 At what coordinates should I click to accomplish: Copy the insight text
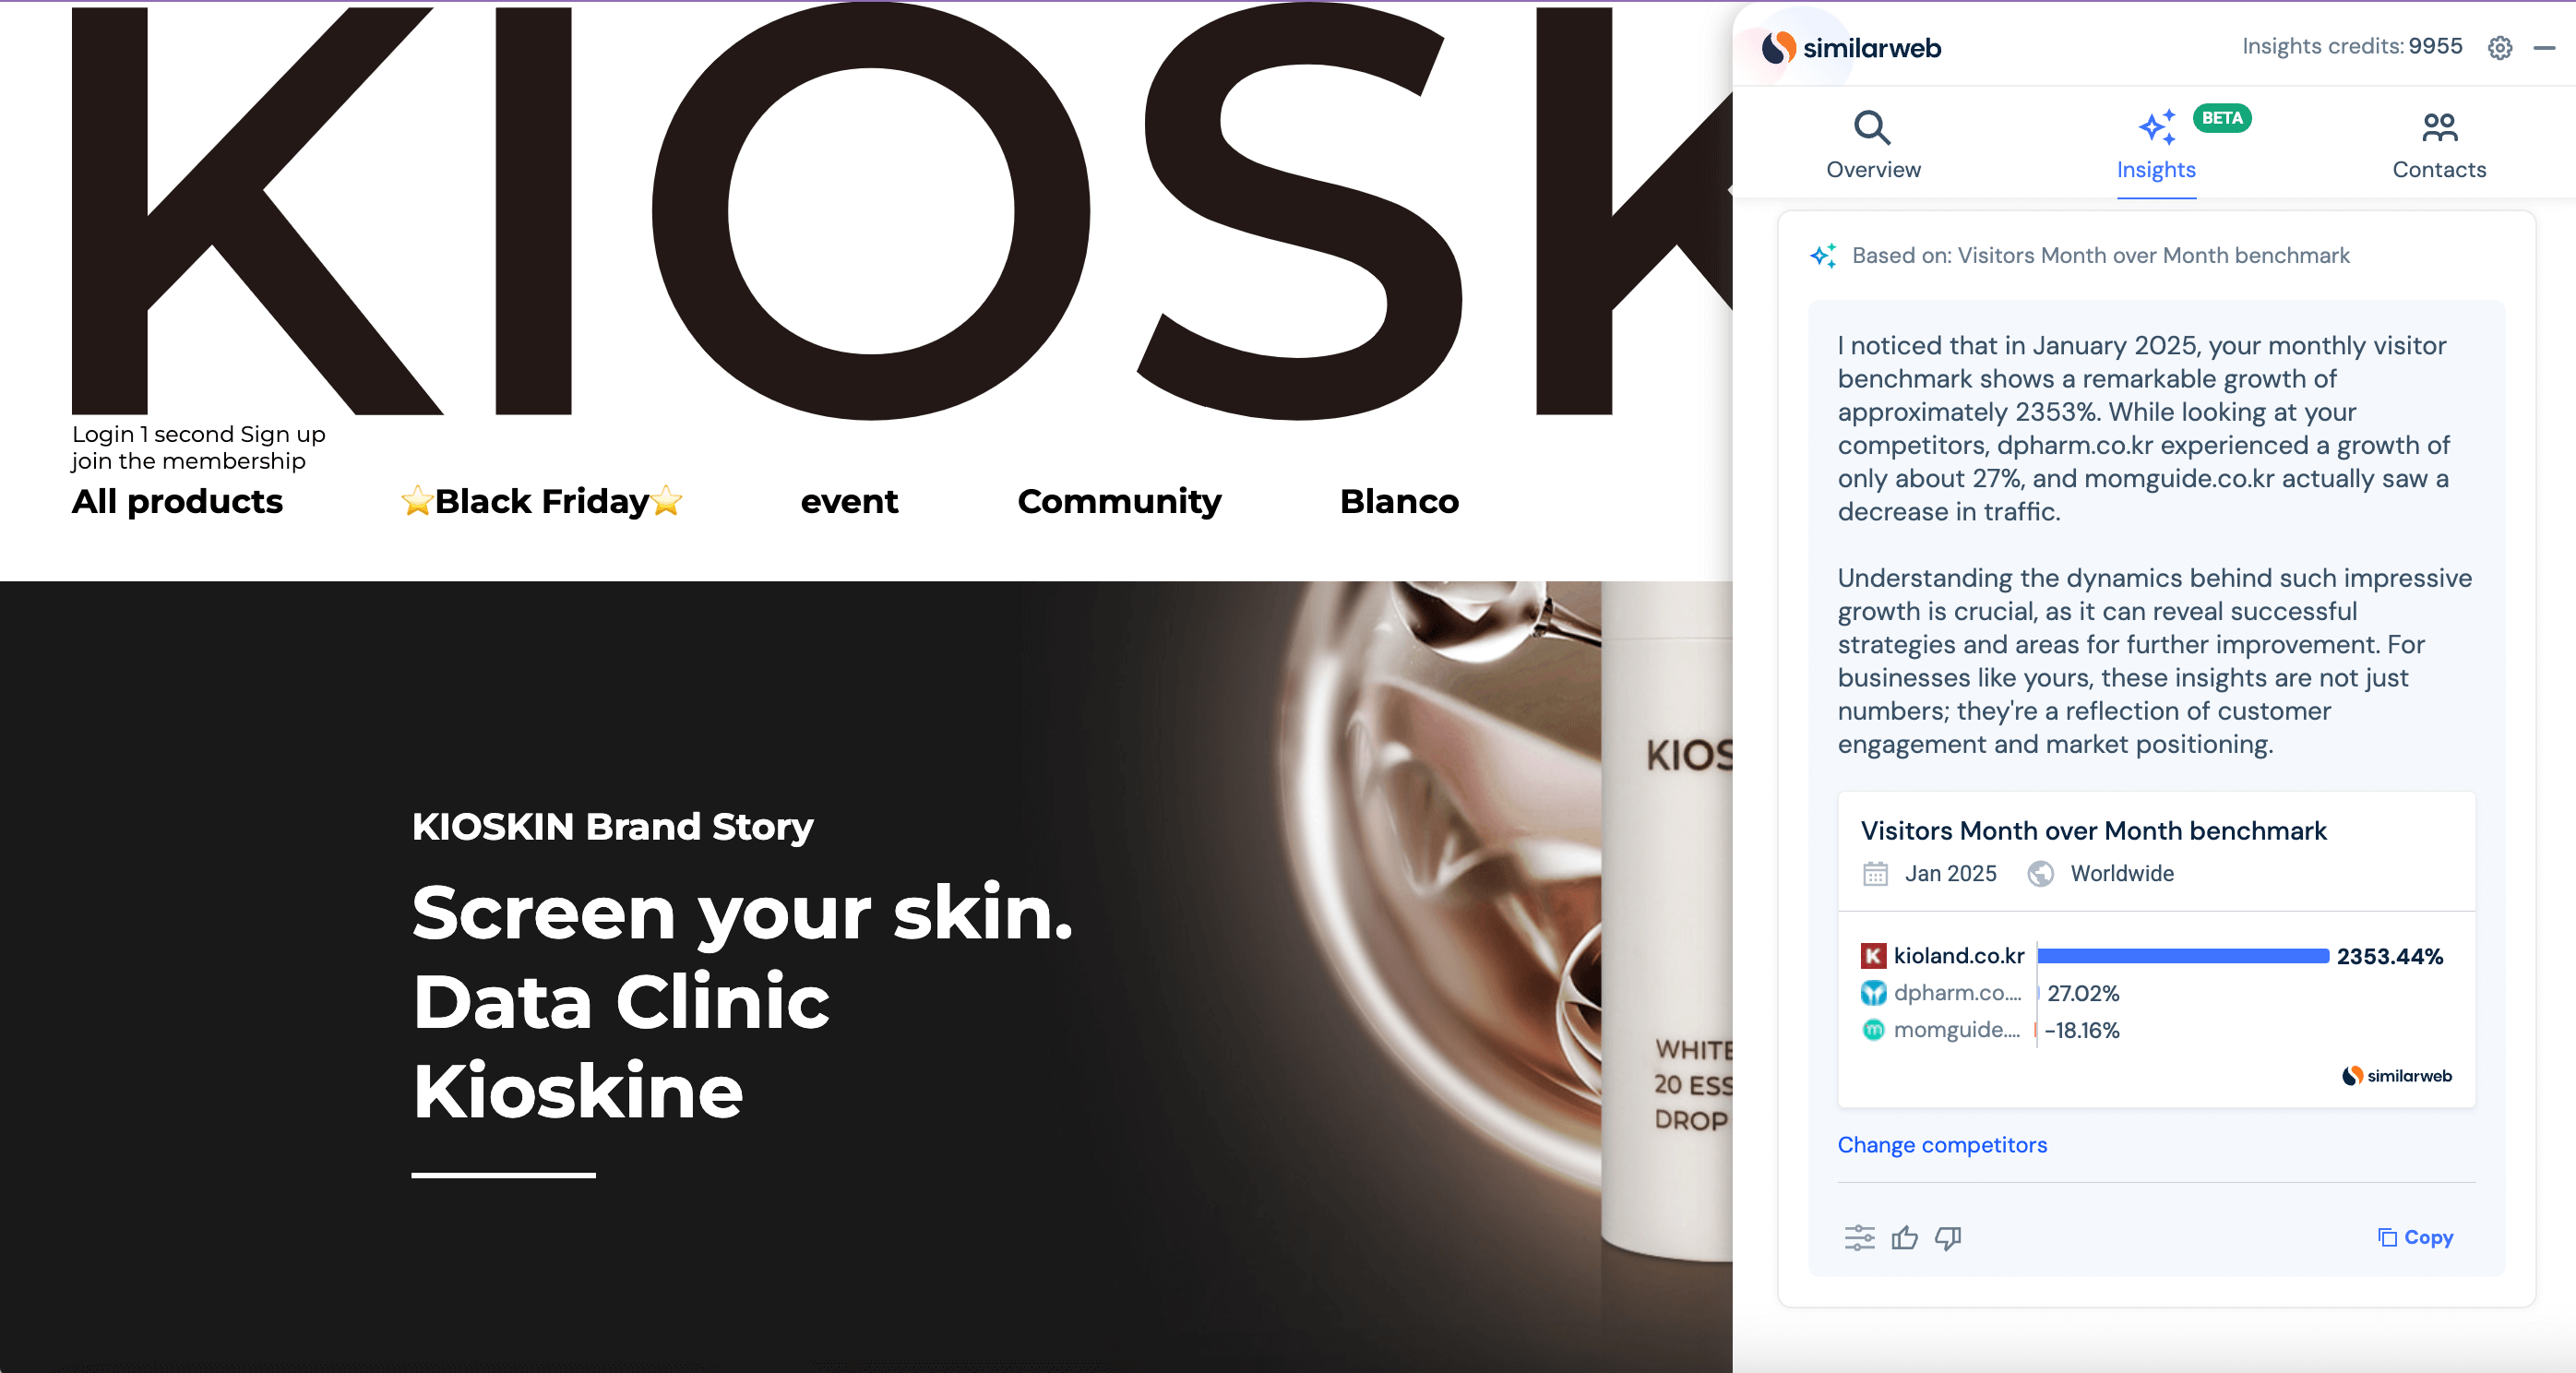[2415, 1237]
